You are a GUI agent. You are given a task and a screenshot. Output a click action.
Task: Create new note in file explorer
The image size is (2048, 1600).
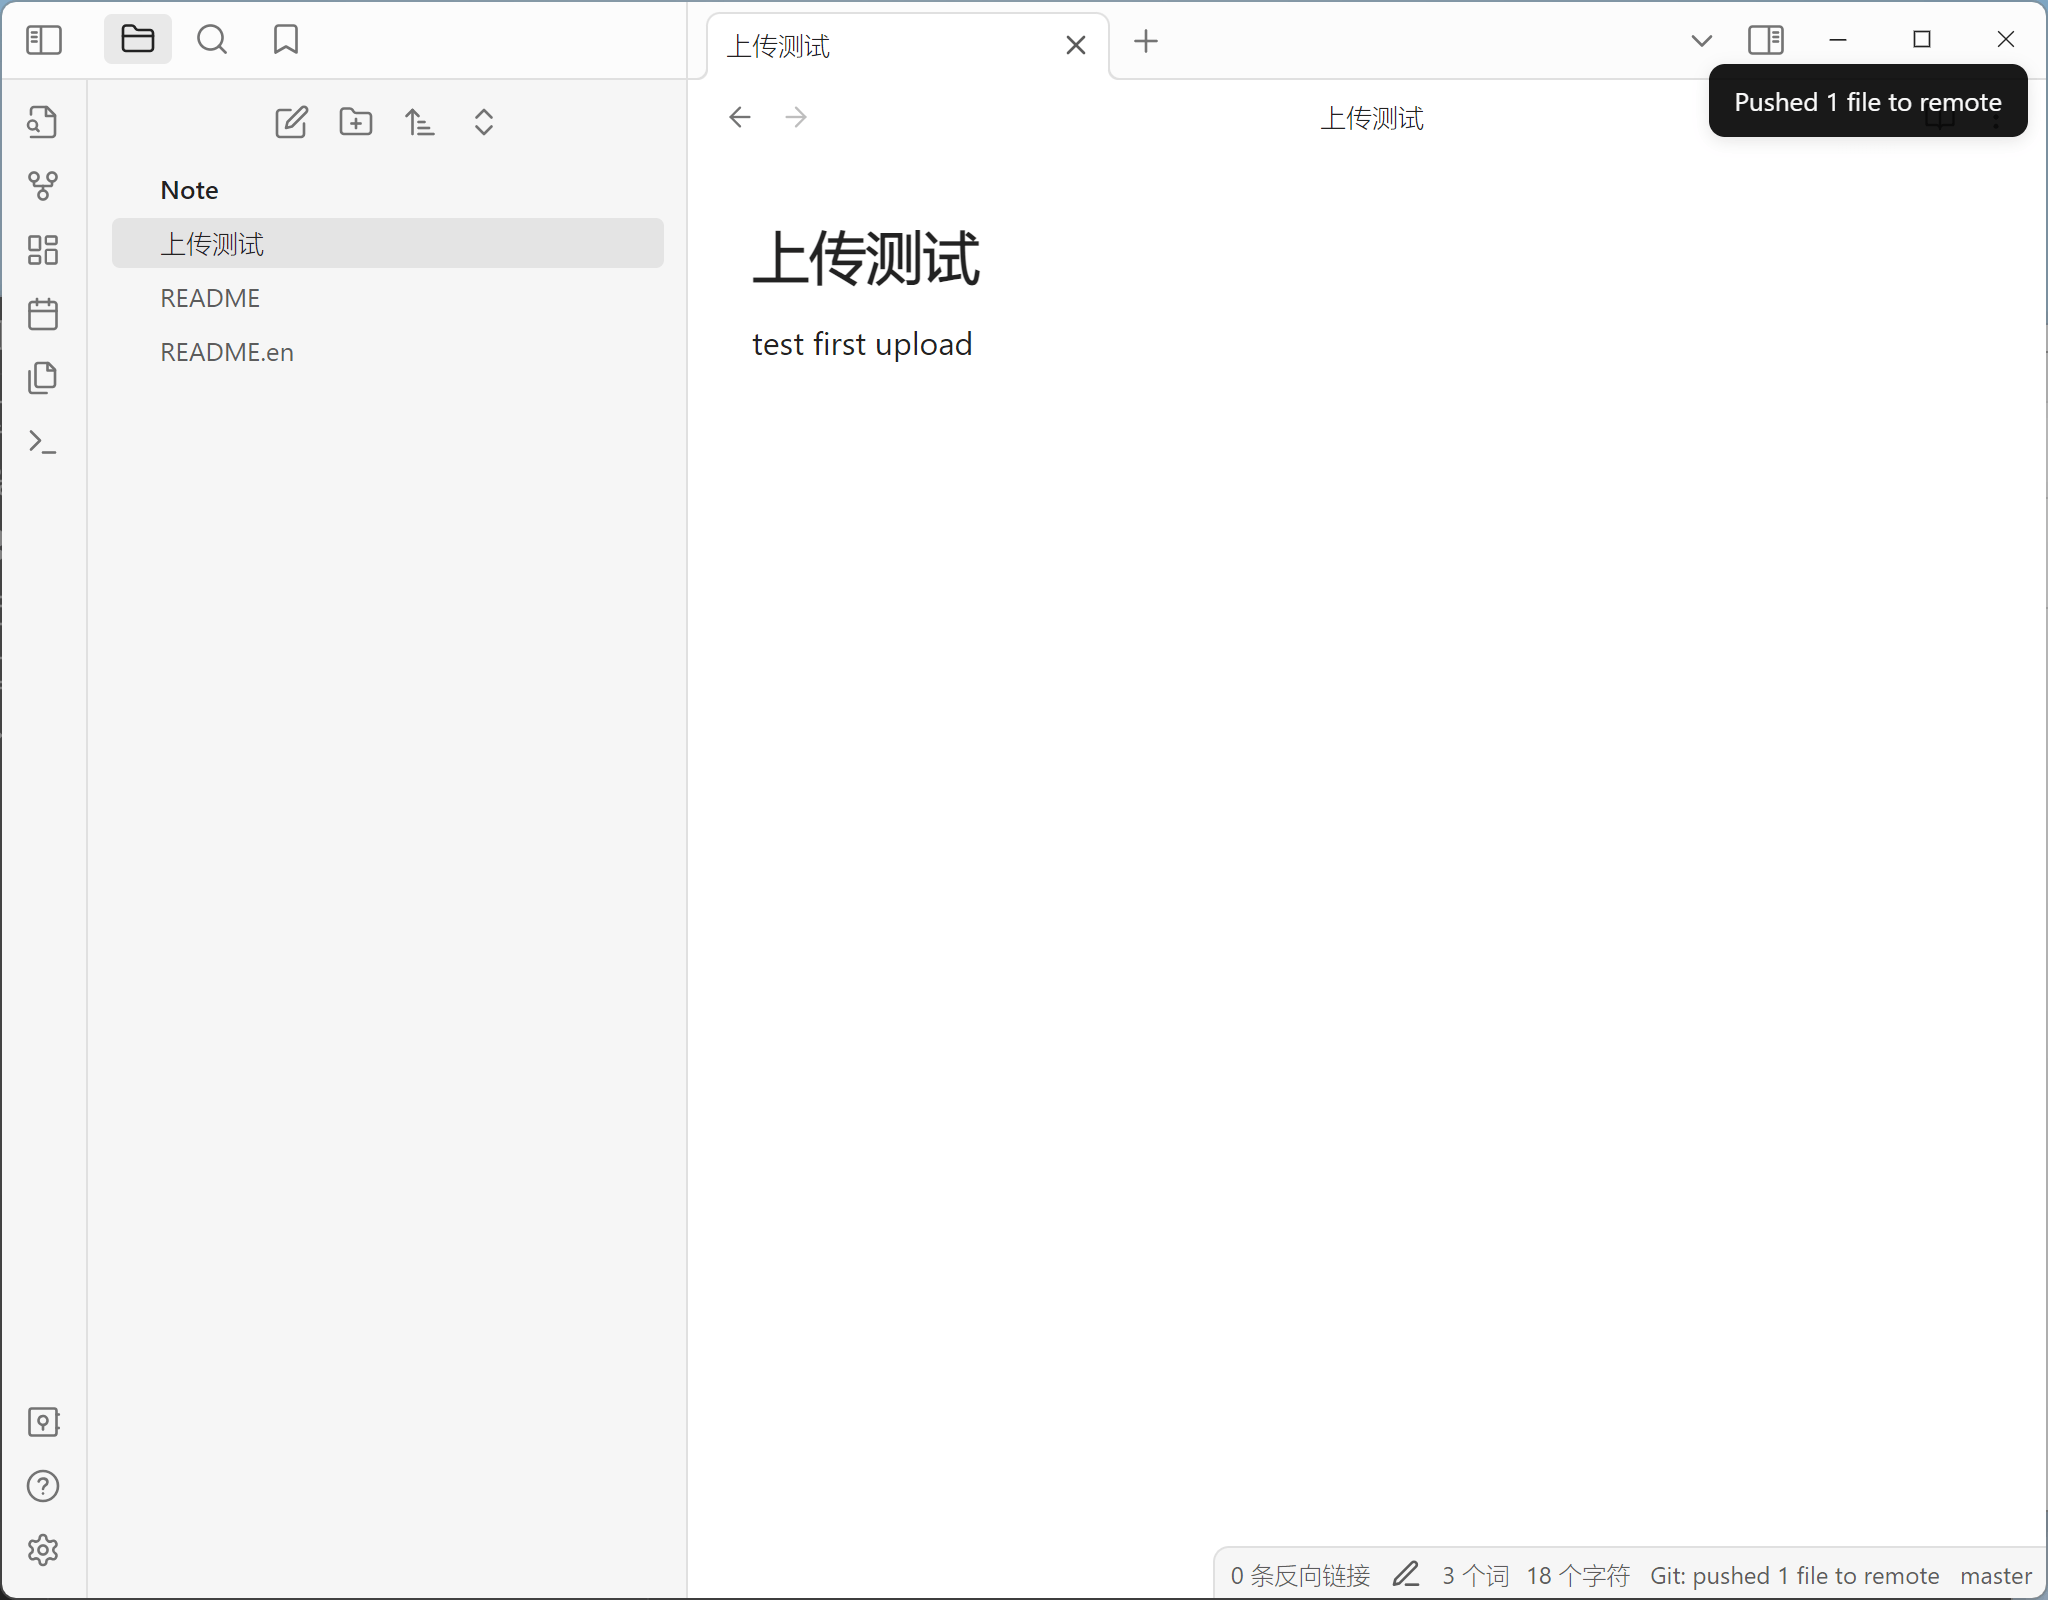coord(291,122)
